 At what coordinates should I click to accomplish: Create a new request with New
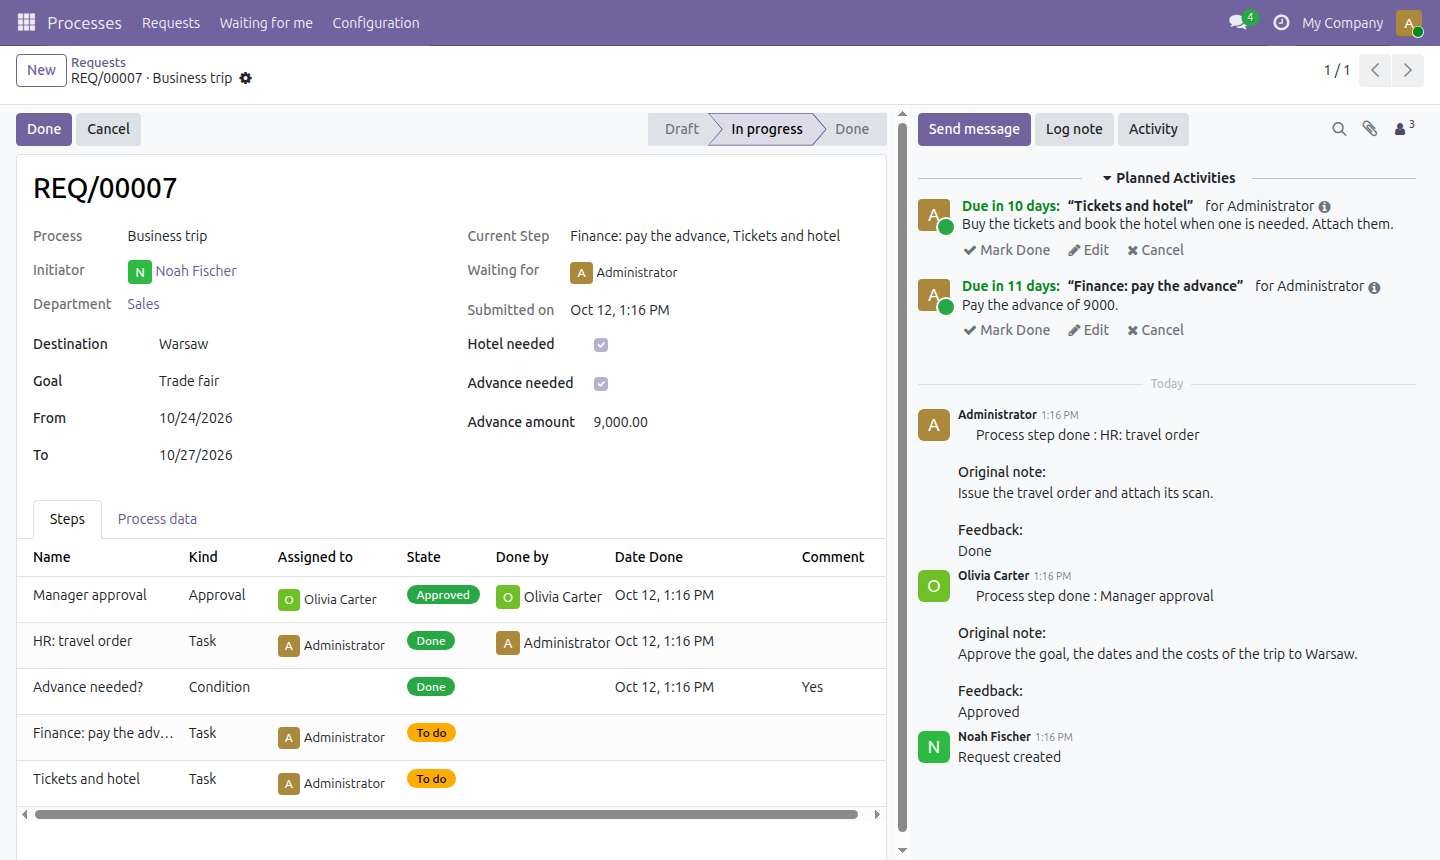[x=41, y=70]
